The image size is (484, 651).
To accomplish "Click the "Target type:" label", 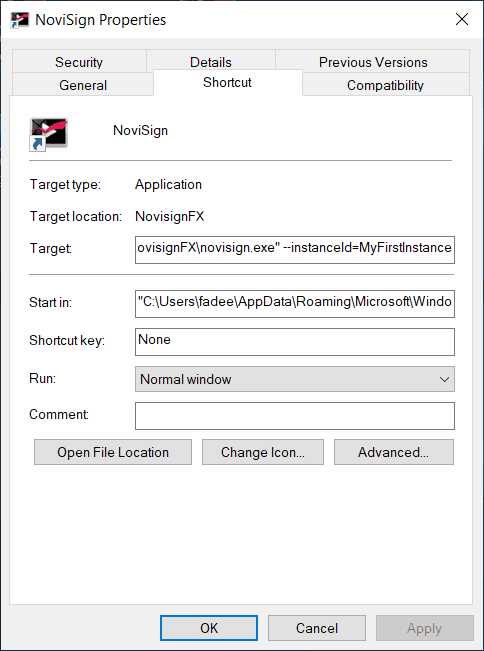I will click(65, 184).
